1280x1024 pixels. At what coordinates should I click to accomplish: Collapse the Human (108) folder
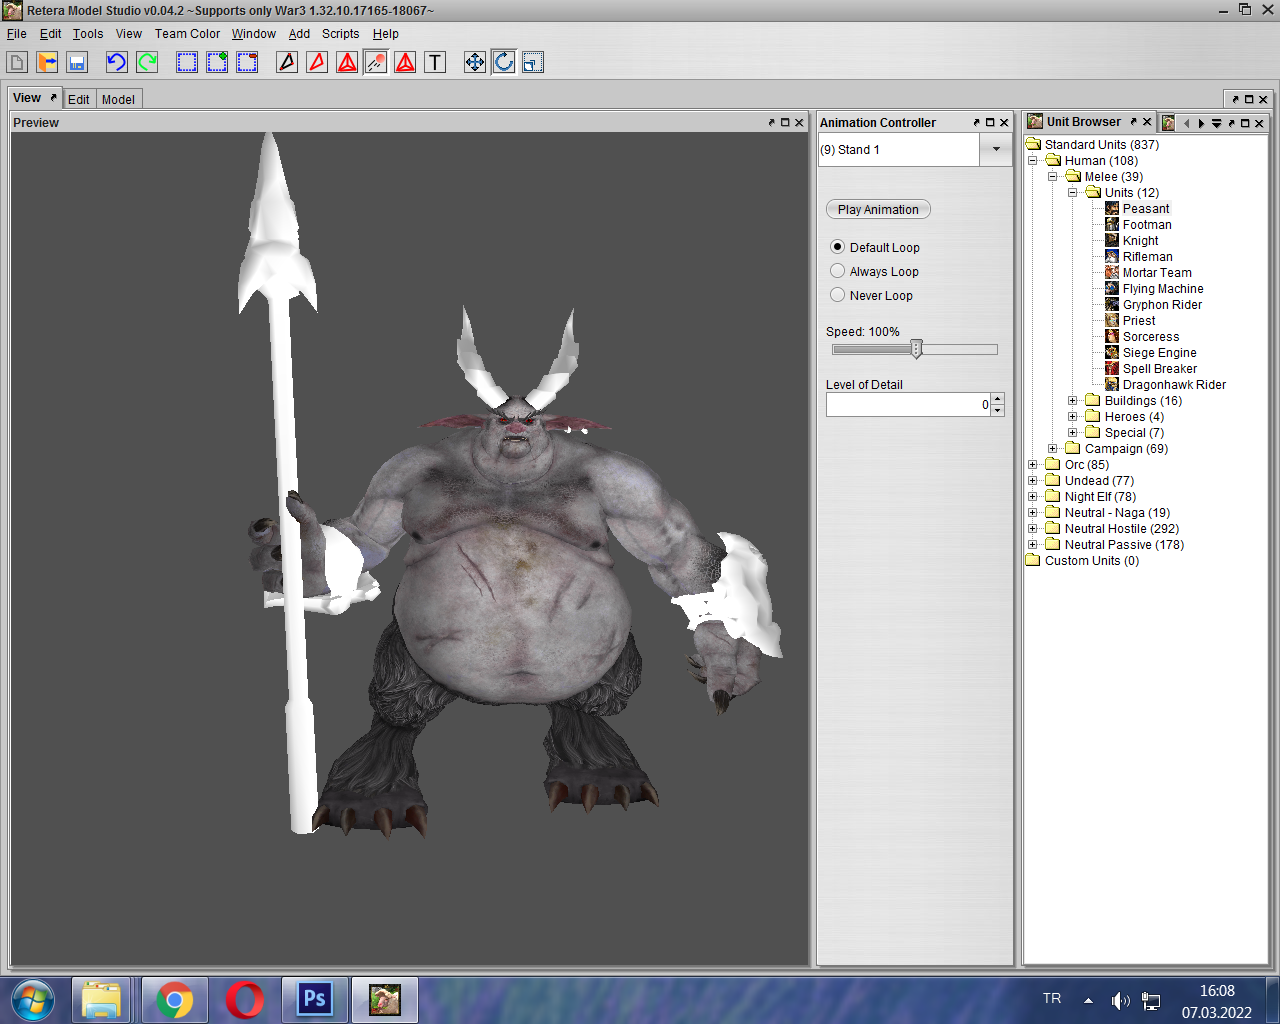coord(1033,160)
